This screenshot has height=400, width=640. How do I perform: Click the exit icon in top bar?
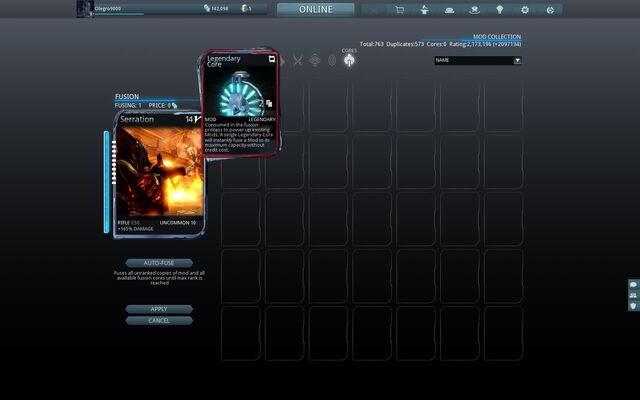[550, 10]
